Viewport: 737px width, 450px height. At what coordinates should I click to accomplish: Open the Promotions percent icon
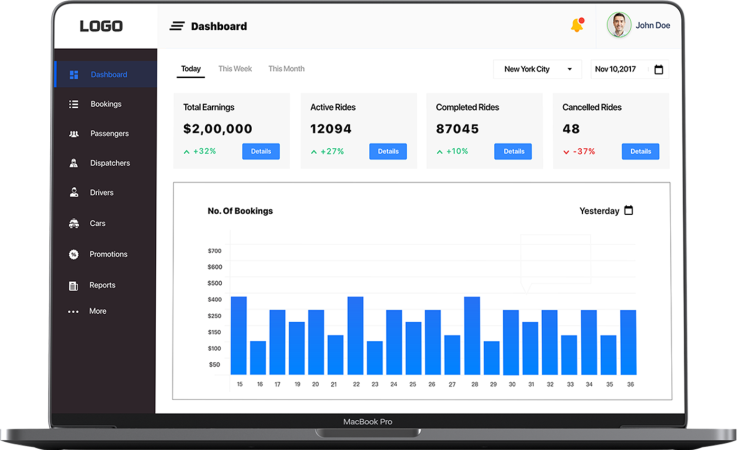73,255
